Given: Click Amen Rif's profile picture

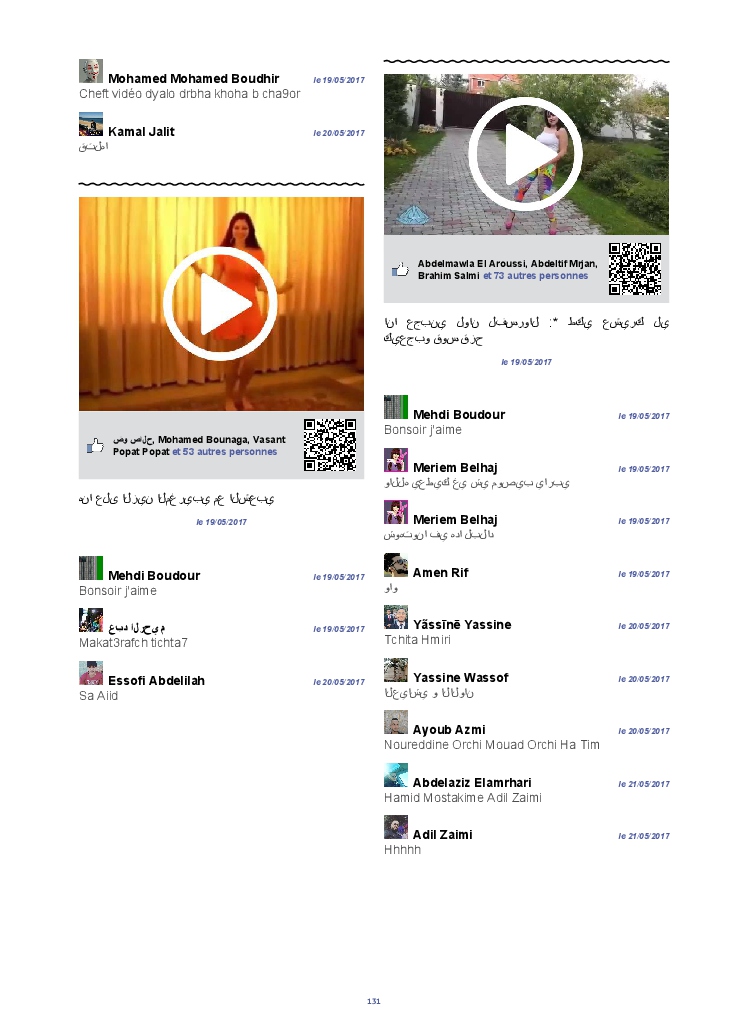Looking at the screenshot, I should click(396, 565).
